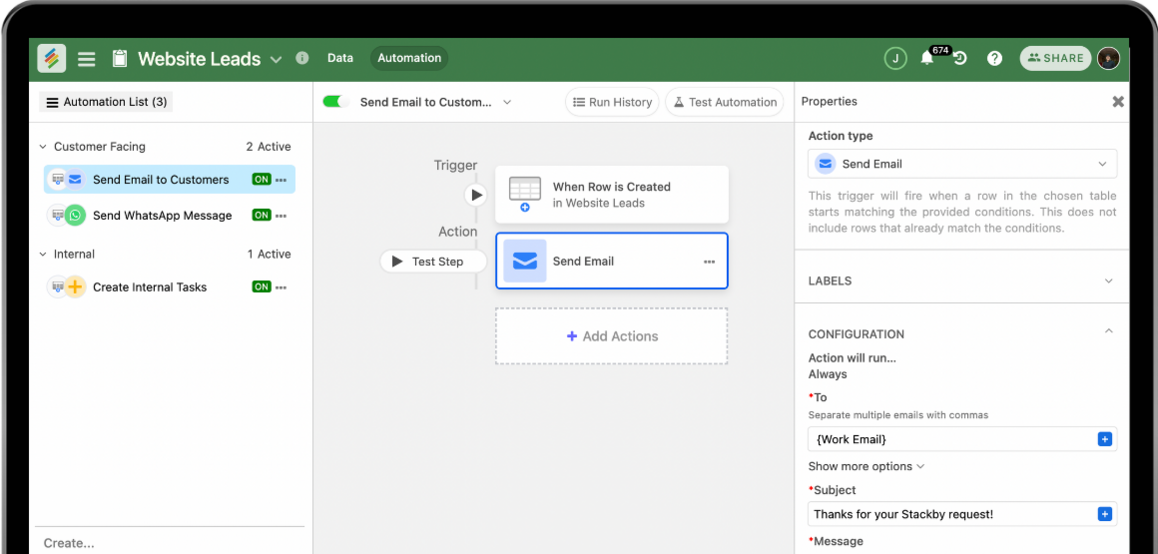Collapse the Customer Facing group
This screenshot has height=554, width=1158.
(x=43, y=147)
